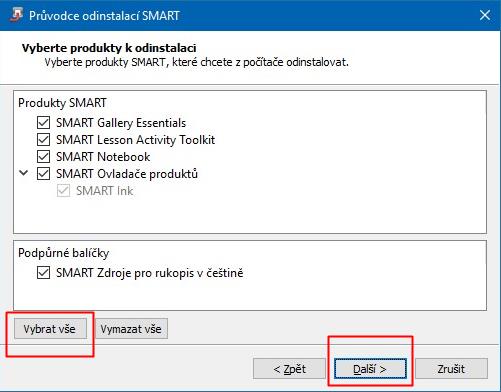The width and height of the screenshot is (501, 392).
Task: Toggle SMART Ovladače produktů checkbox
Action: (x=43, y=174)
